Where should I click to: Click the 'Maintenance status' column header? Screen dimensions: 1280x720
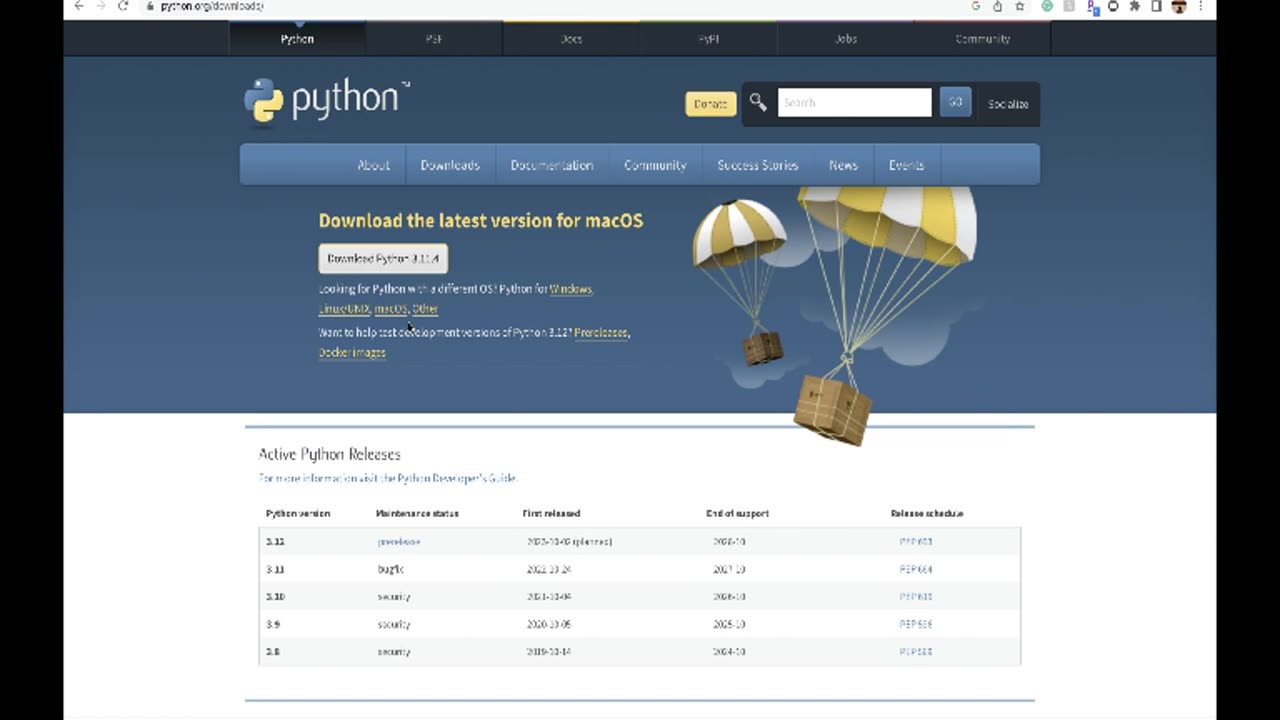pos(417,513)
